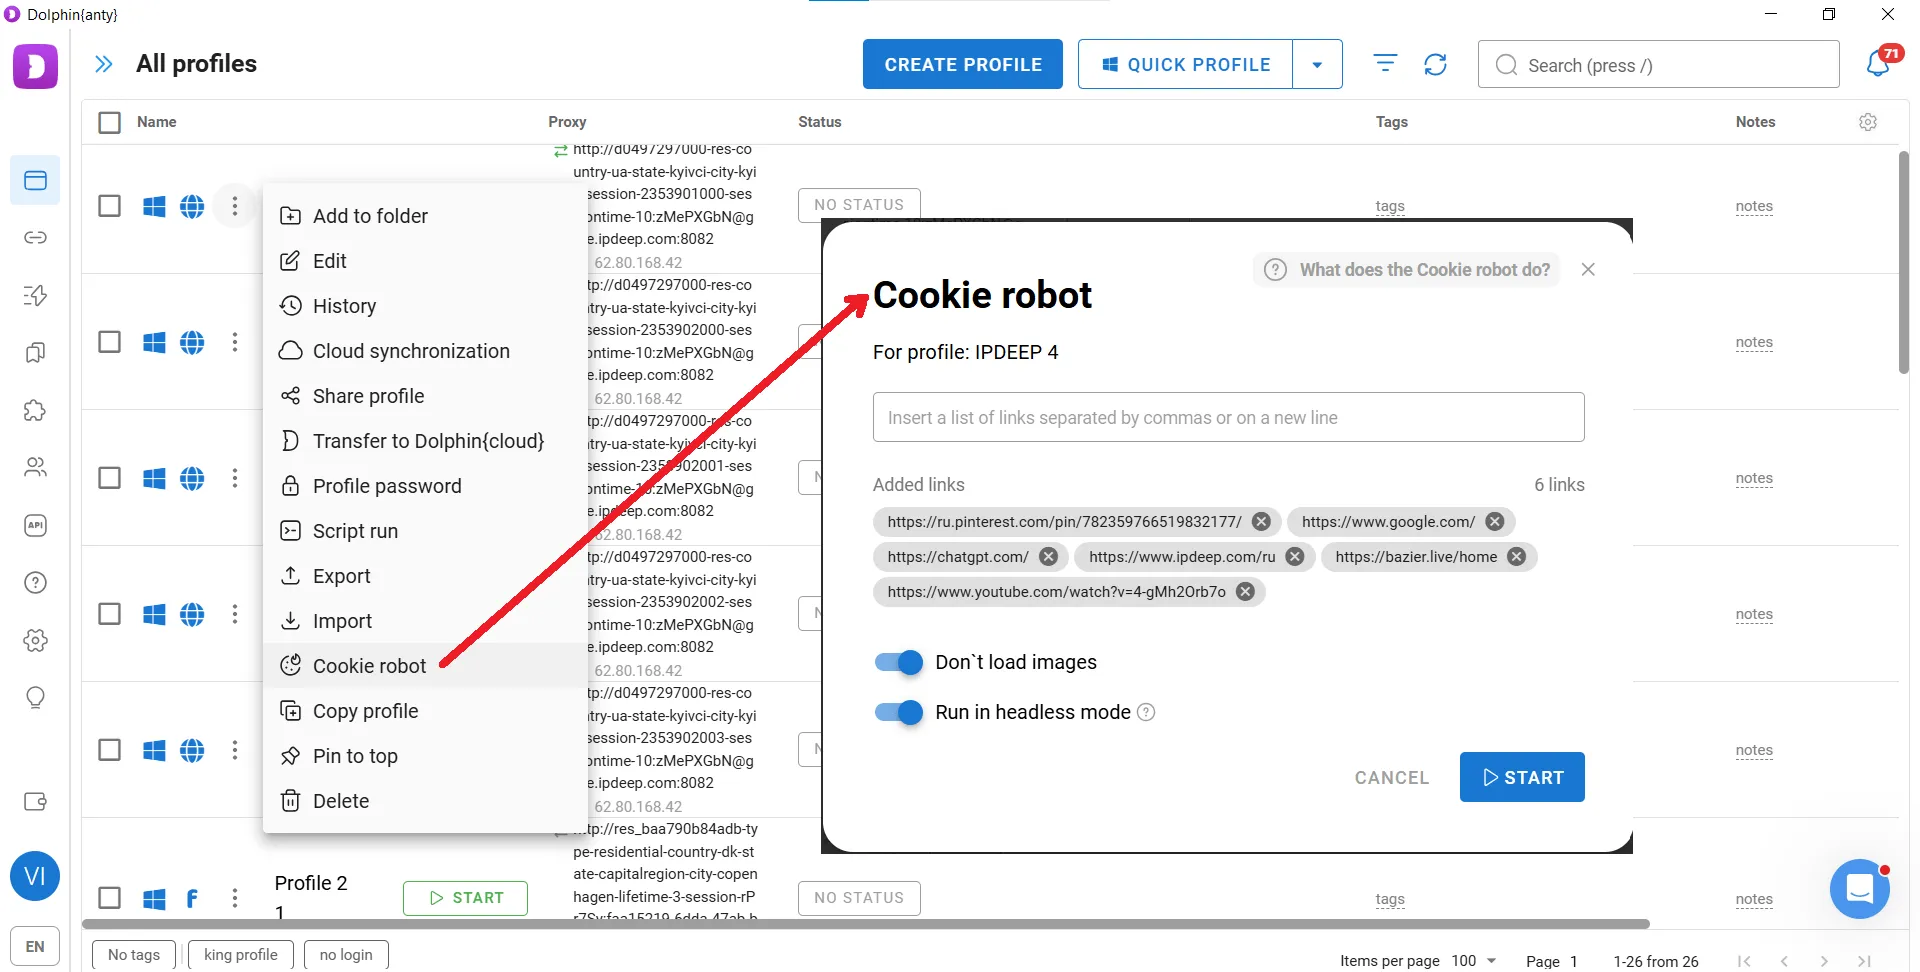The width and height of the screenshot is (1920, 972).
Task: Open the chat support bubble
Action: coord(1859,888)
